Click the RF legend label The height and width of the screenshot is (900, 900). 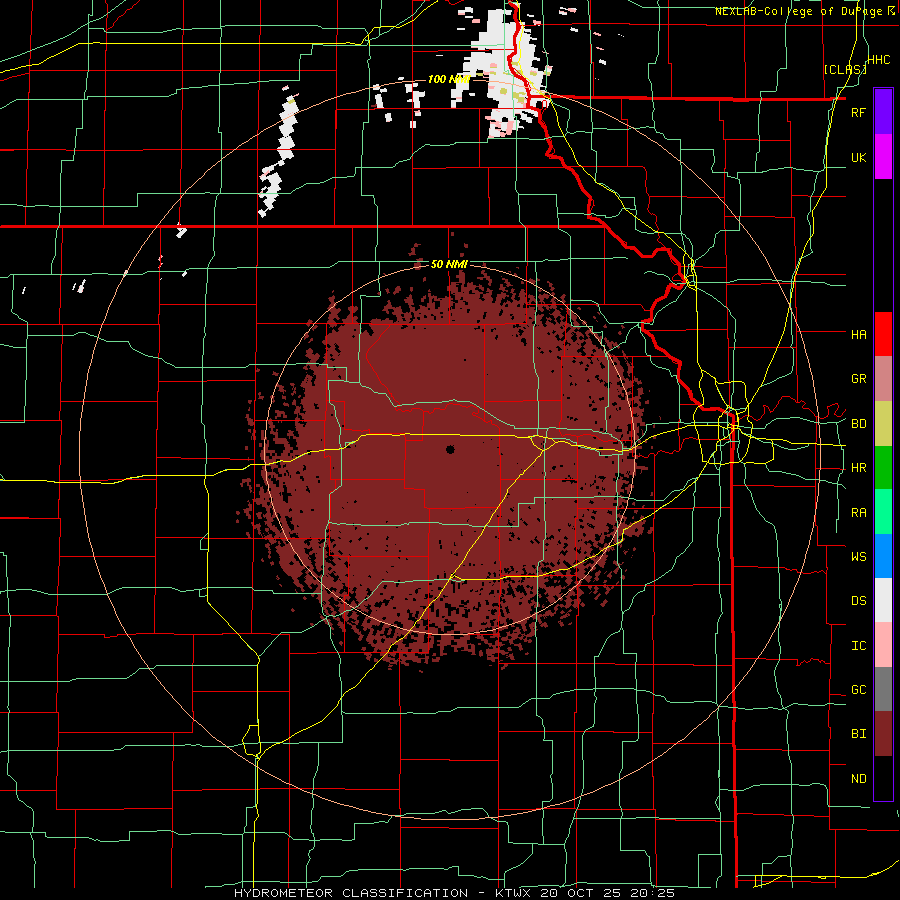click(x=858, y=112)
